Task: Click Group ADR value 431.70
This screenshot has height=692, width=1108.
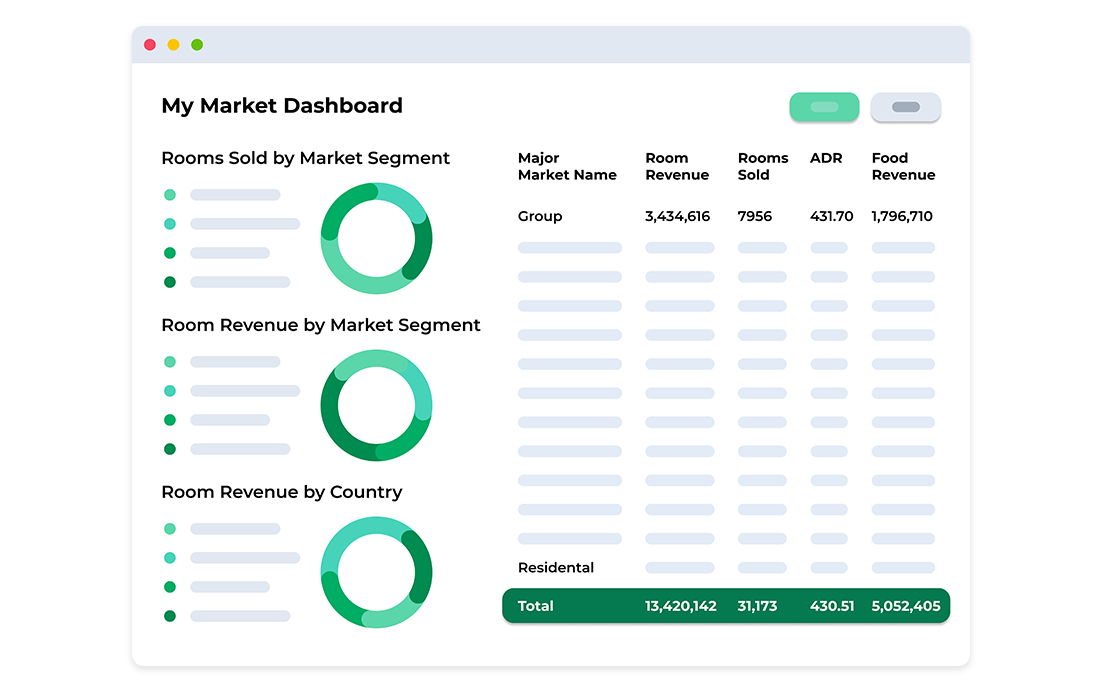Action: point(831,216)
